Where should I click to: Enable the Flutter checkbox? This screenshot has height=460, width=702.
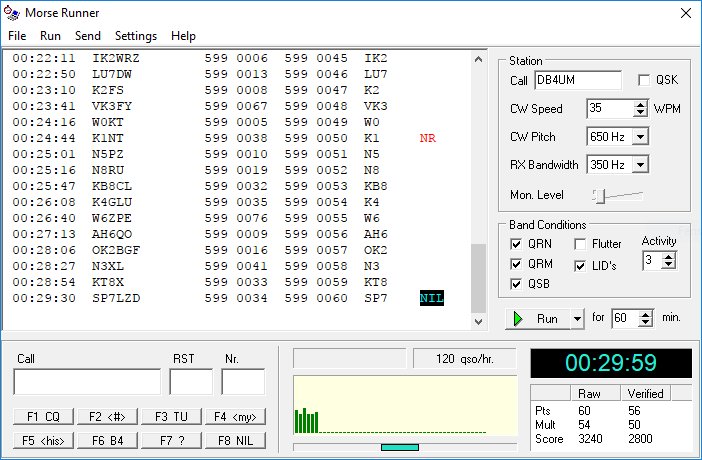click(x=580, y=244)
